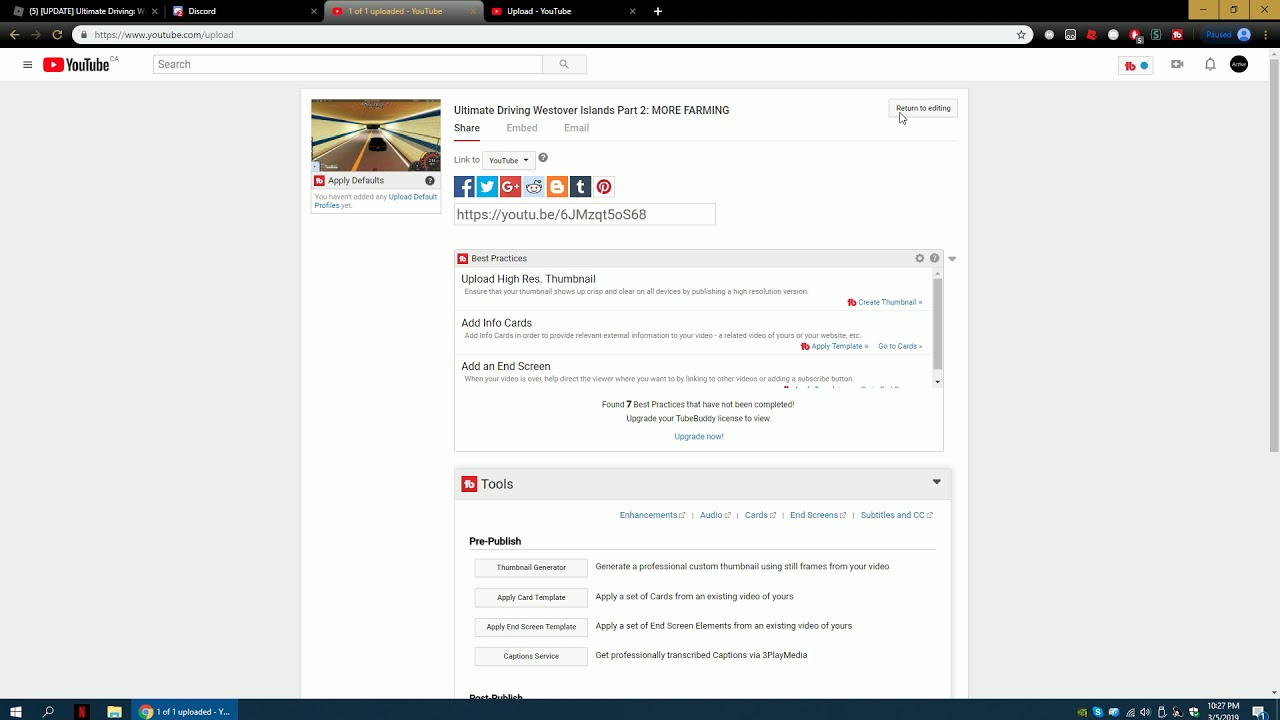1280x720 pixels.
Task: Switch to the Embed tab
Action: (522, 128)
